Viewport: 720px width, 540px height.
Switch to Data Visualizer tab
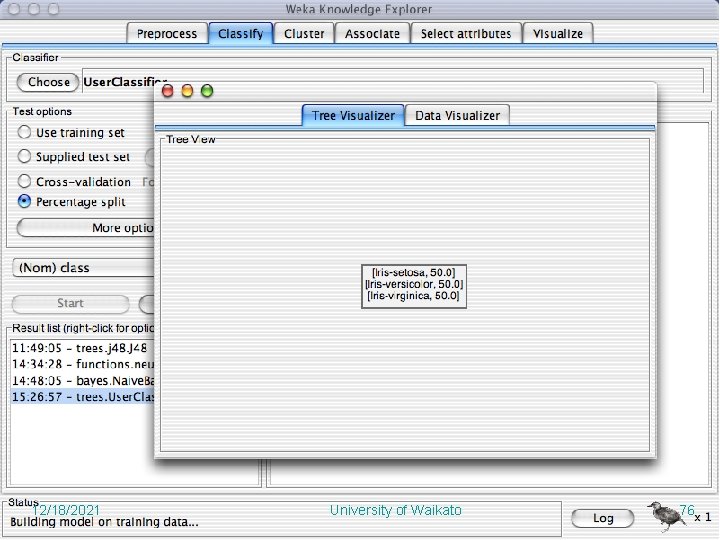point(457,115)
